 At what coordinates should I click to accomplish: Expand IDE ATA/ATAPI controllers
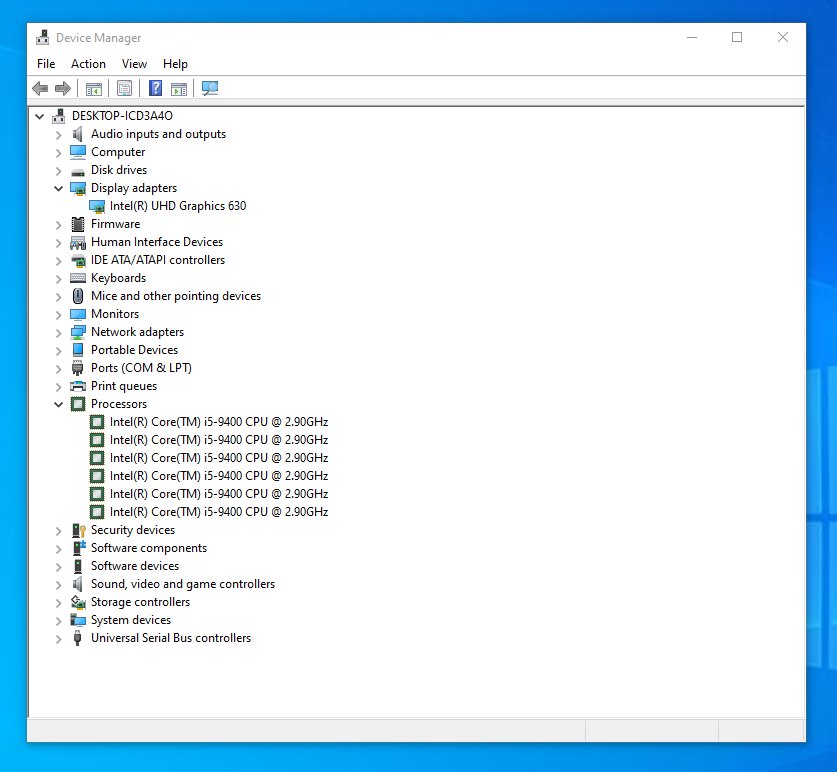(x=59, y=261)
